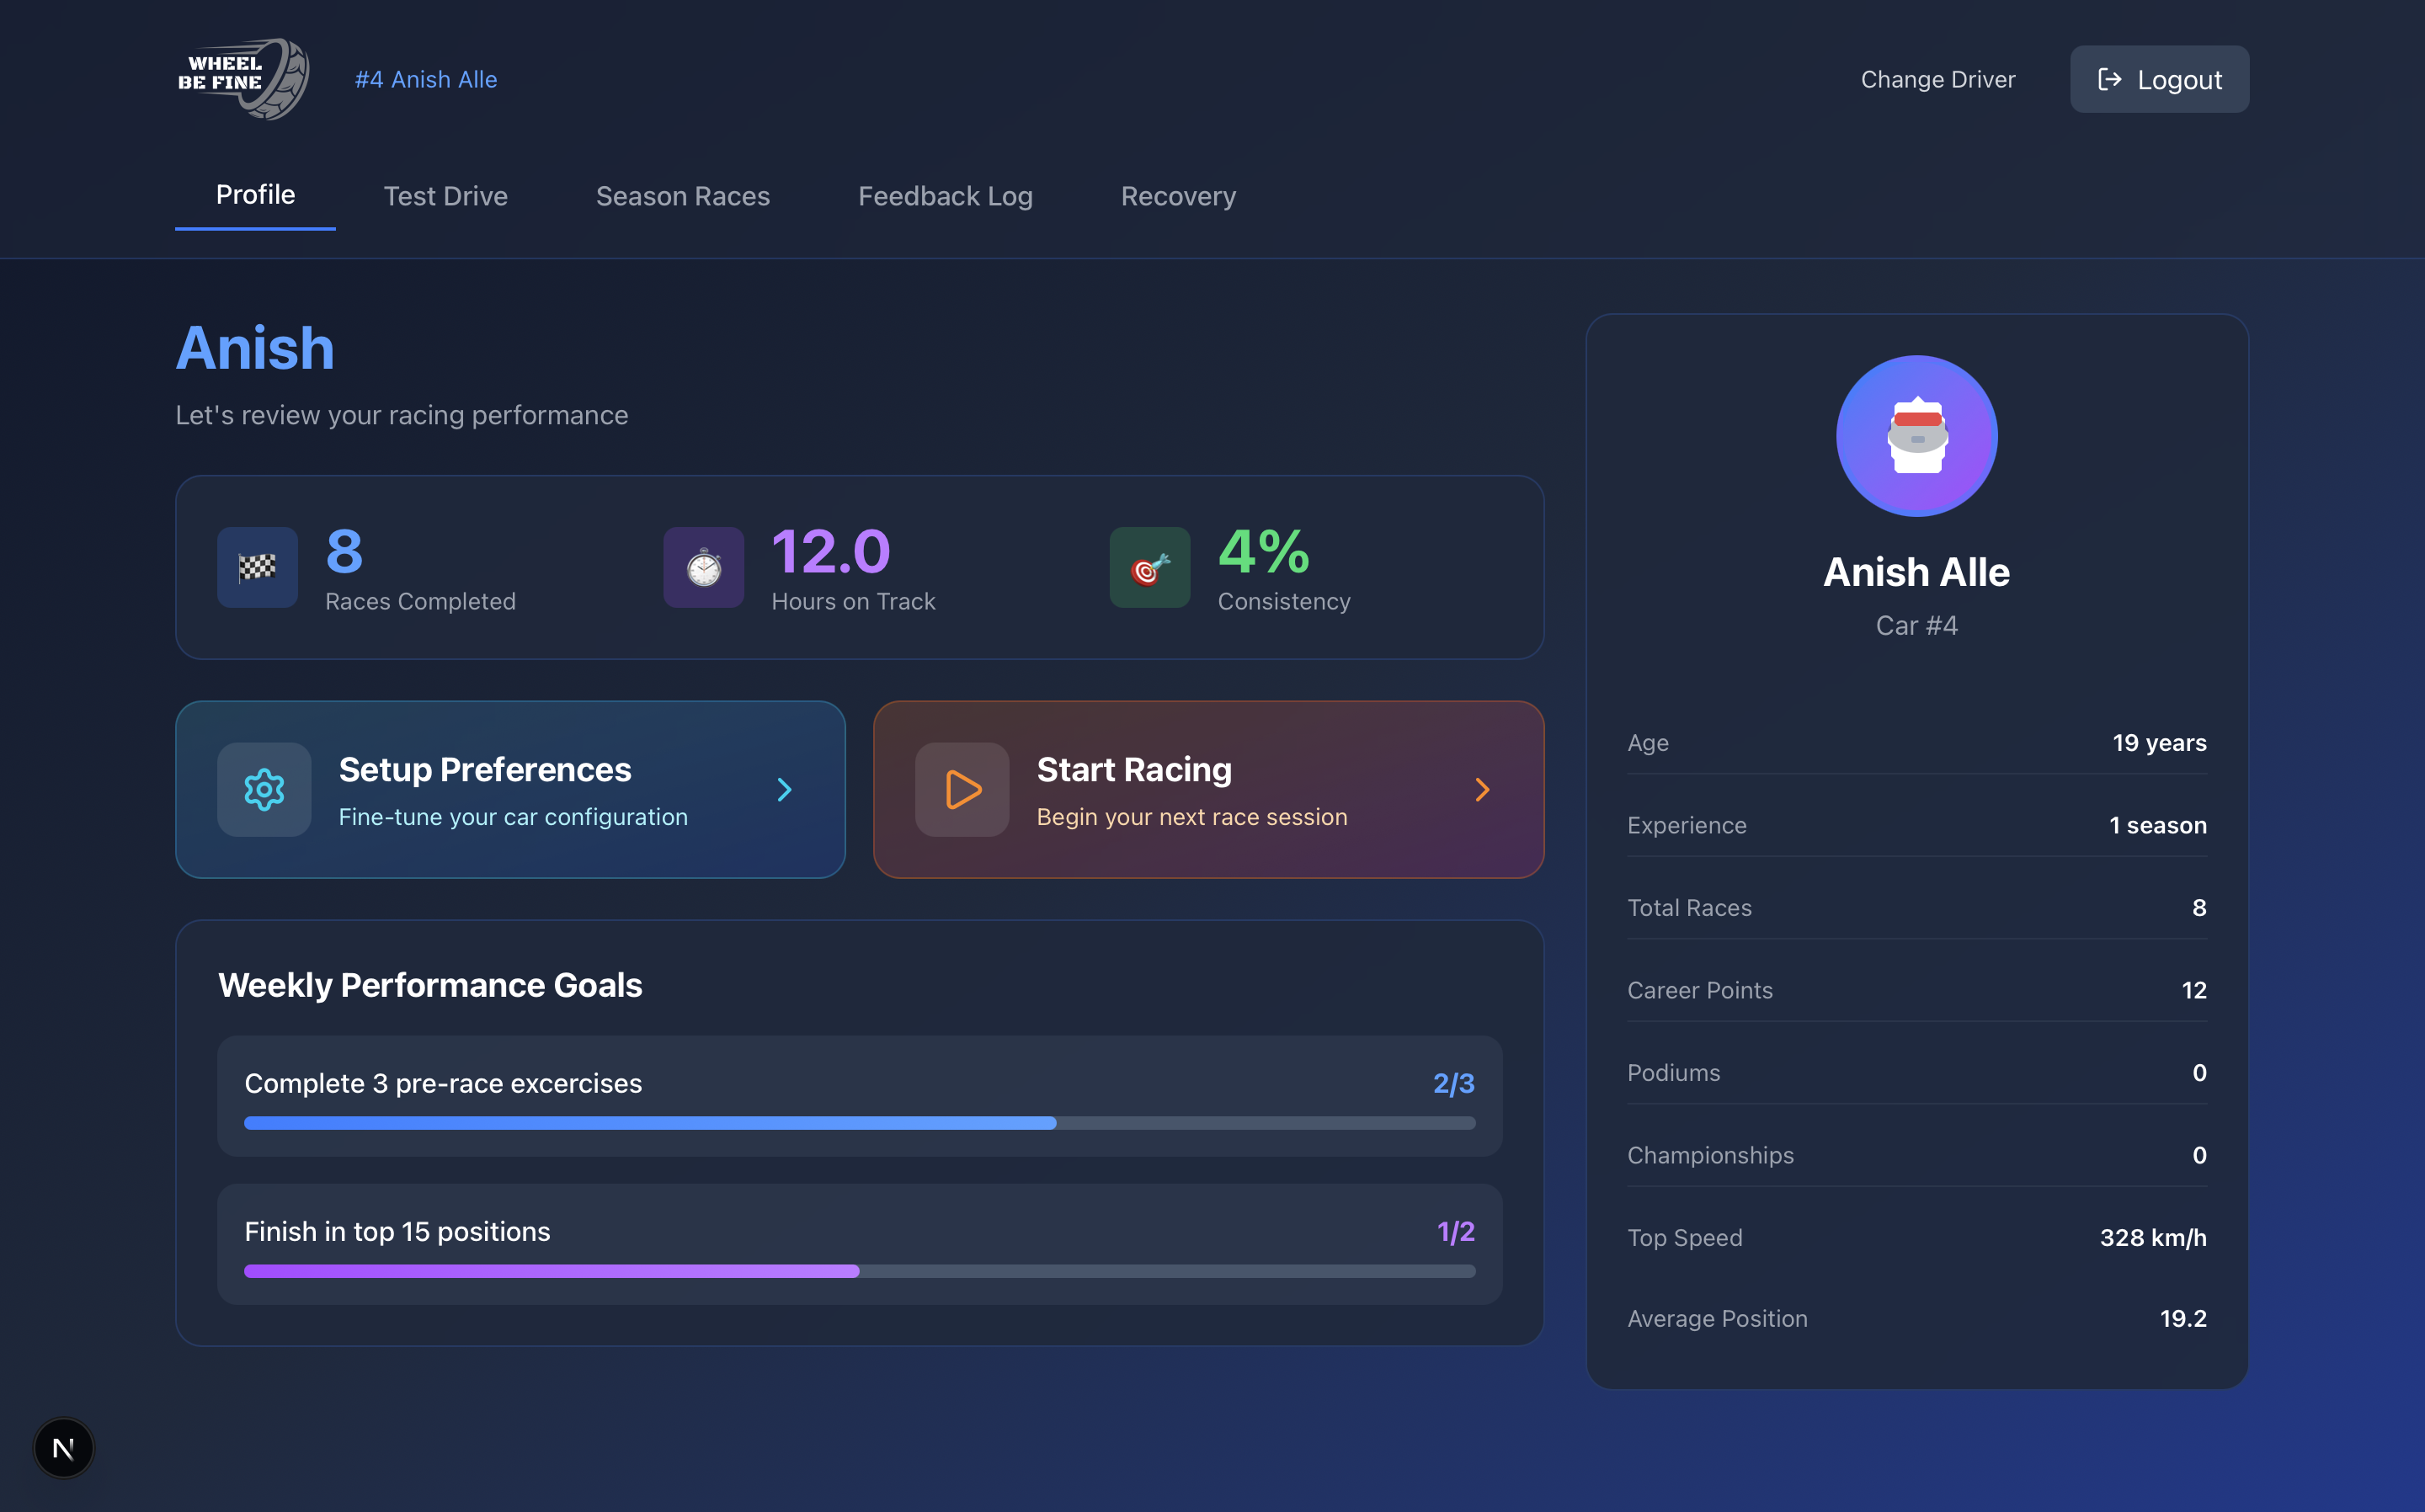Select the Recovery tab

1178,196
